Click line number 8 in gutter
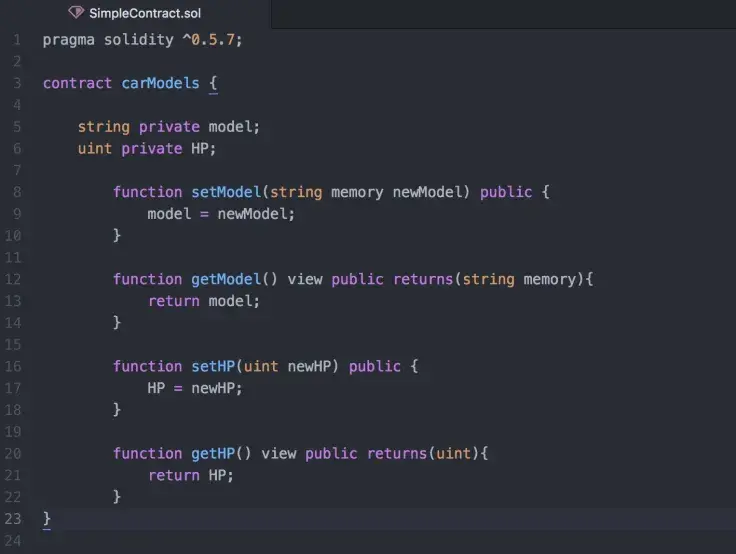This screenshot has height=554, width=736. (x=17, y=192)
